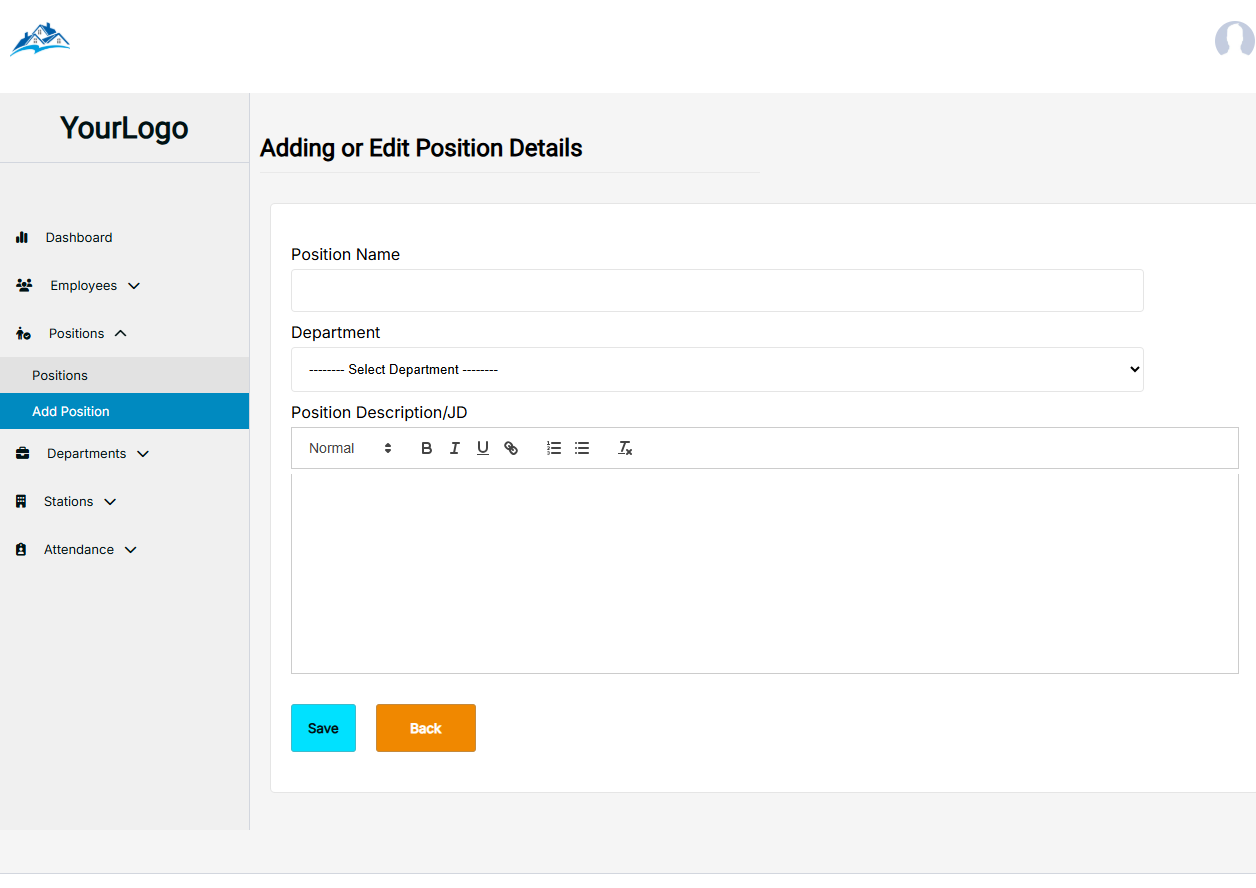Viewport: 1256px width, 888px height.
Task: Go to Dashboard in the sidebar
Action: 78,238
